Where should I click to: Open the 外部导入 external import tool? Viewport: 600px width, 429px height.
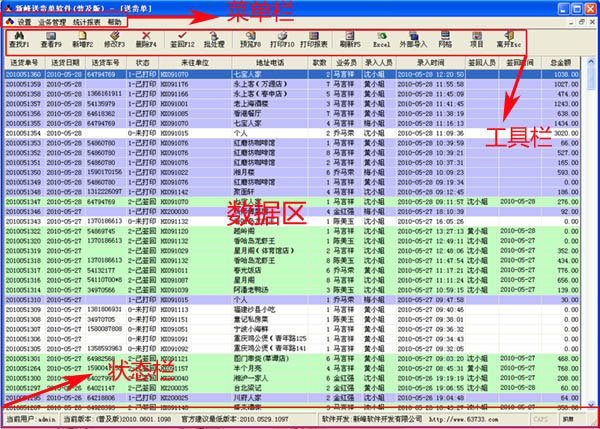[413, 40]
